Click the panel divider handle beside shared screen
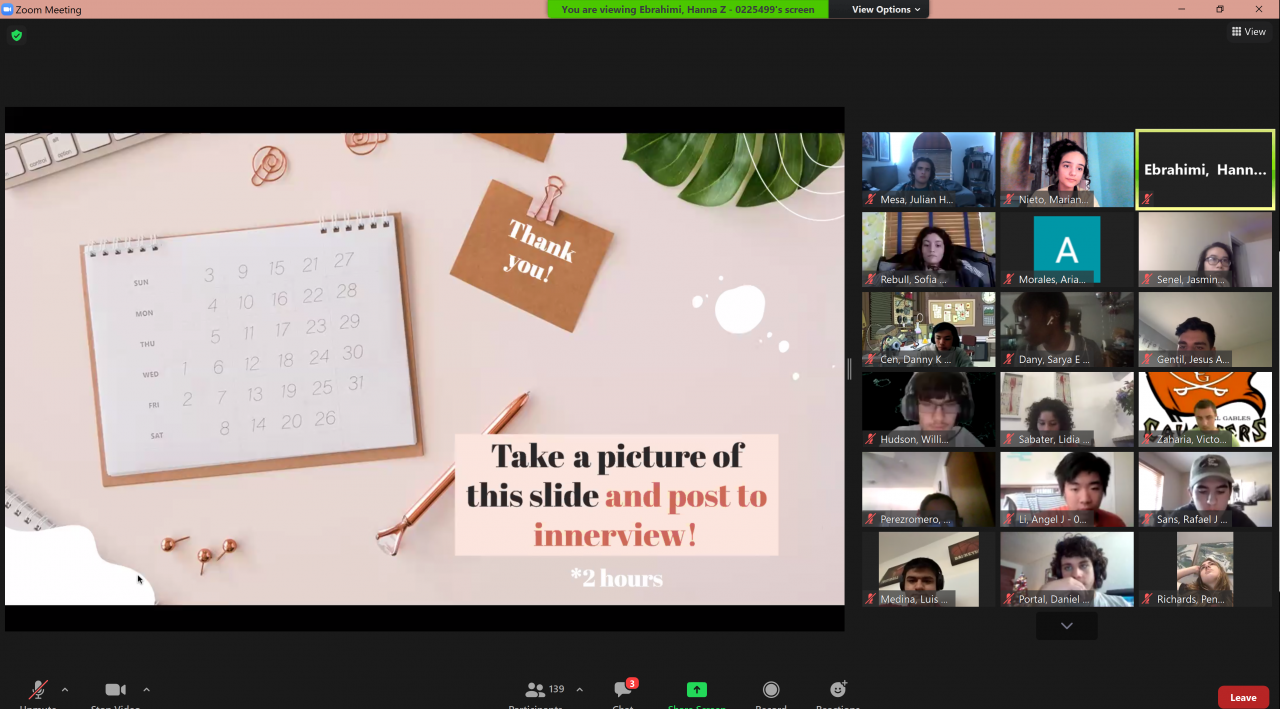Image resolution: width=1280 pixels, height=709 pixels. point(850,369)
